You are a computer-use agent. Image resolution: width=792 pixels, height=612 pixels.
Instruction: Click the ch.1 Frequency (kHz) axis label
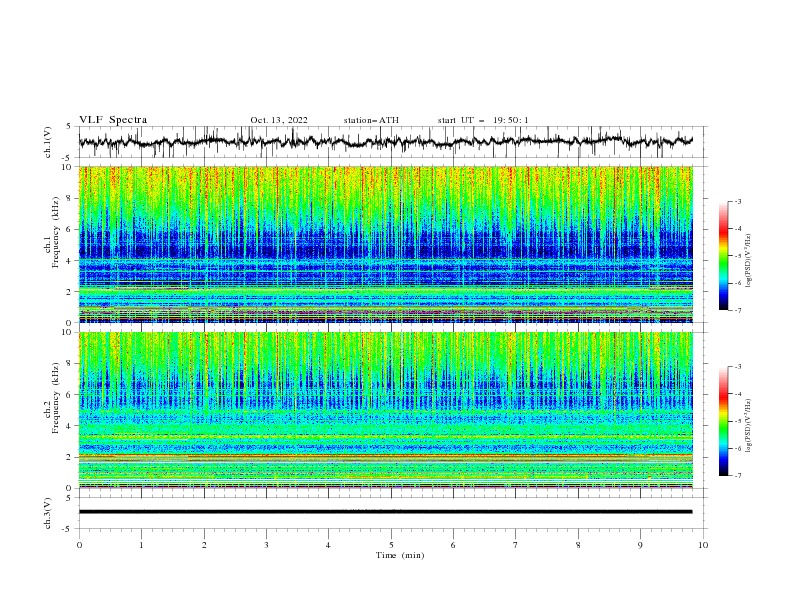click(52, 230)
